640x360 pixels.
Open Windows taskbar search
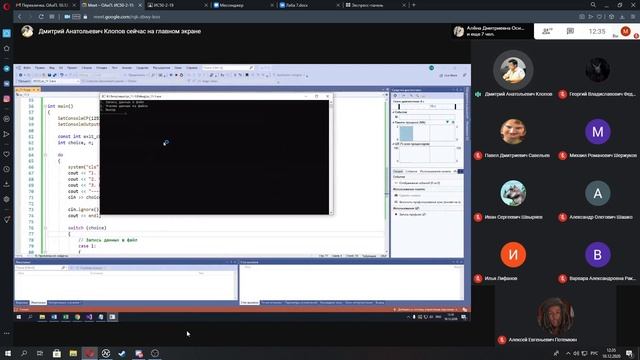[24, 353]
